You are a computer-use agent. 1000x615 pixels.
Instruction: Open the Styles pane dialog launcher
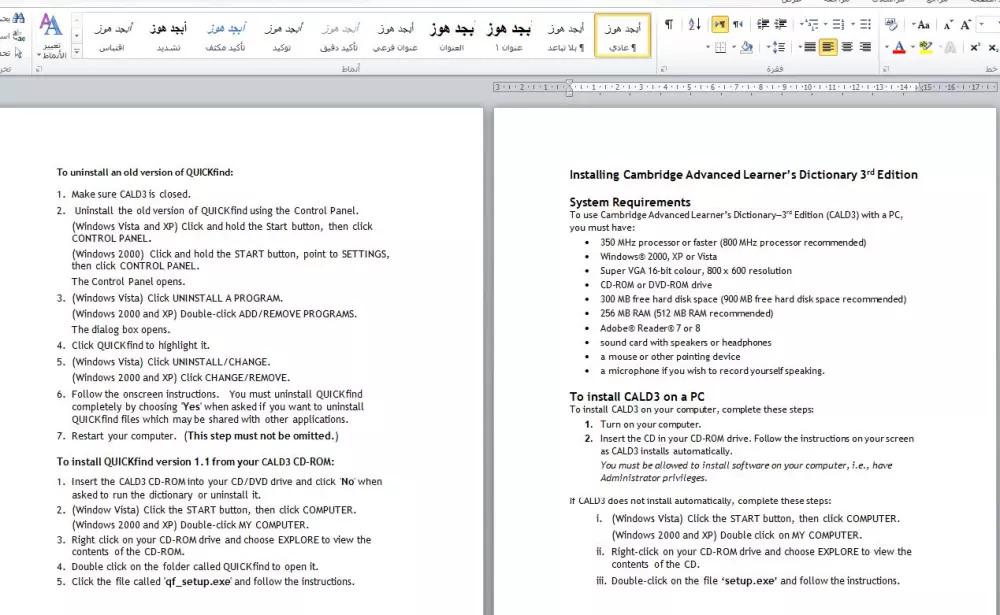39,69
